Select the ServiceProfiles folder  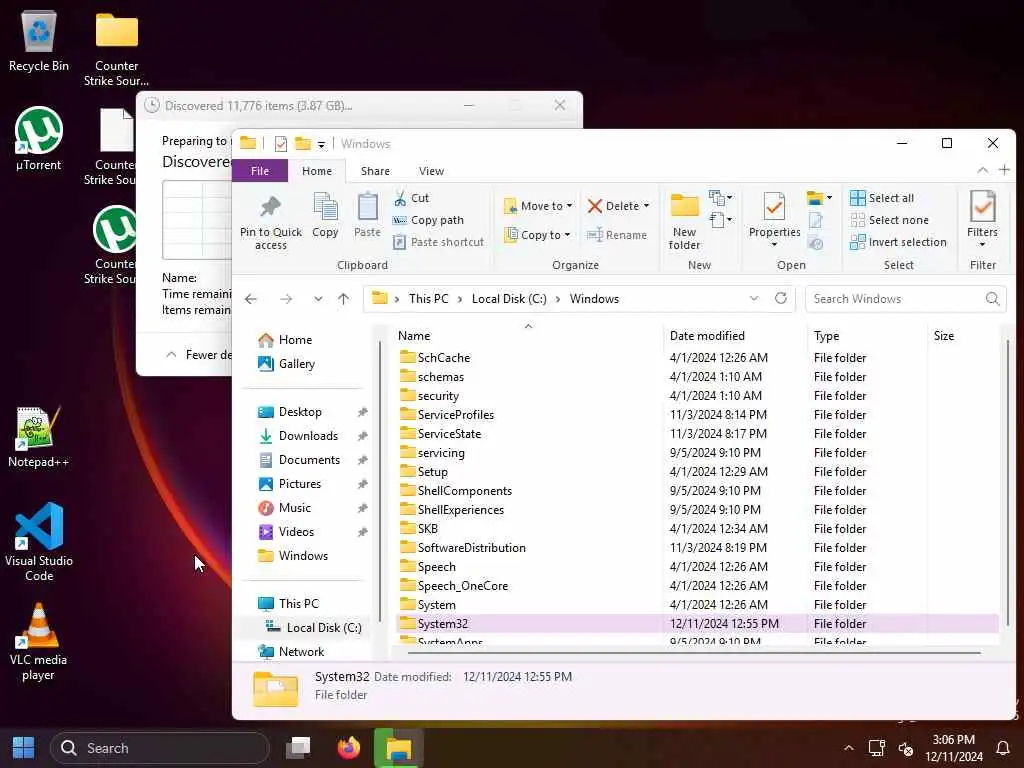point(697,415)
